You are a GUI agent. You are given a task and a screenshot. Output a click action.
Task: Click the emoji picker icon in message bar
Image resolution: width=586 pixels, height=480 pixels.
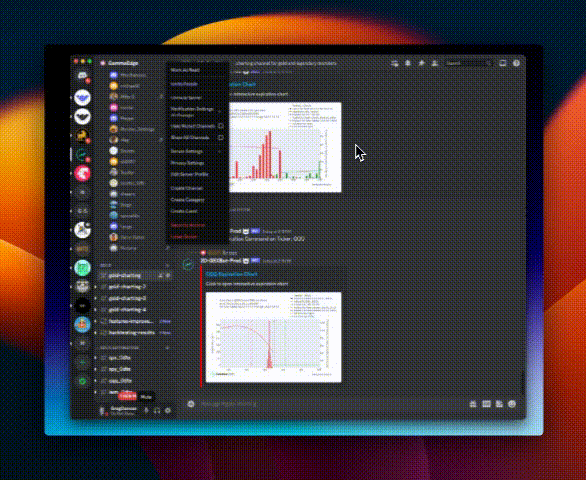tap(512, 404)
